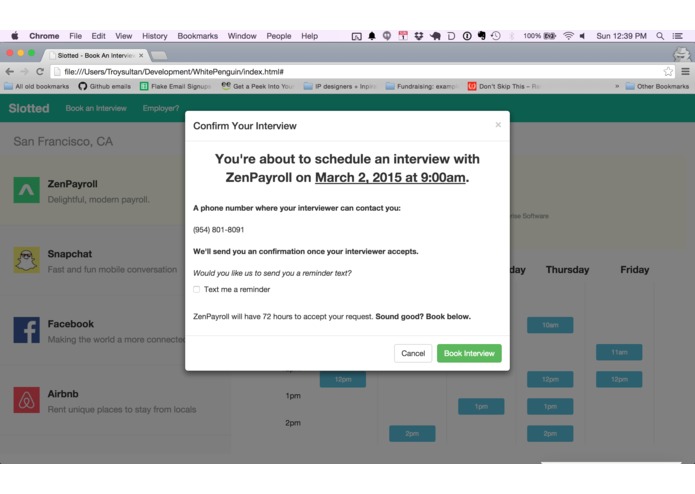
Task: Click the Time Machine menu bar icon
Action: point(496,36)
